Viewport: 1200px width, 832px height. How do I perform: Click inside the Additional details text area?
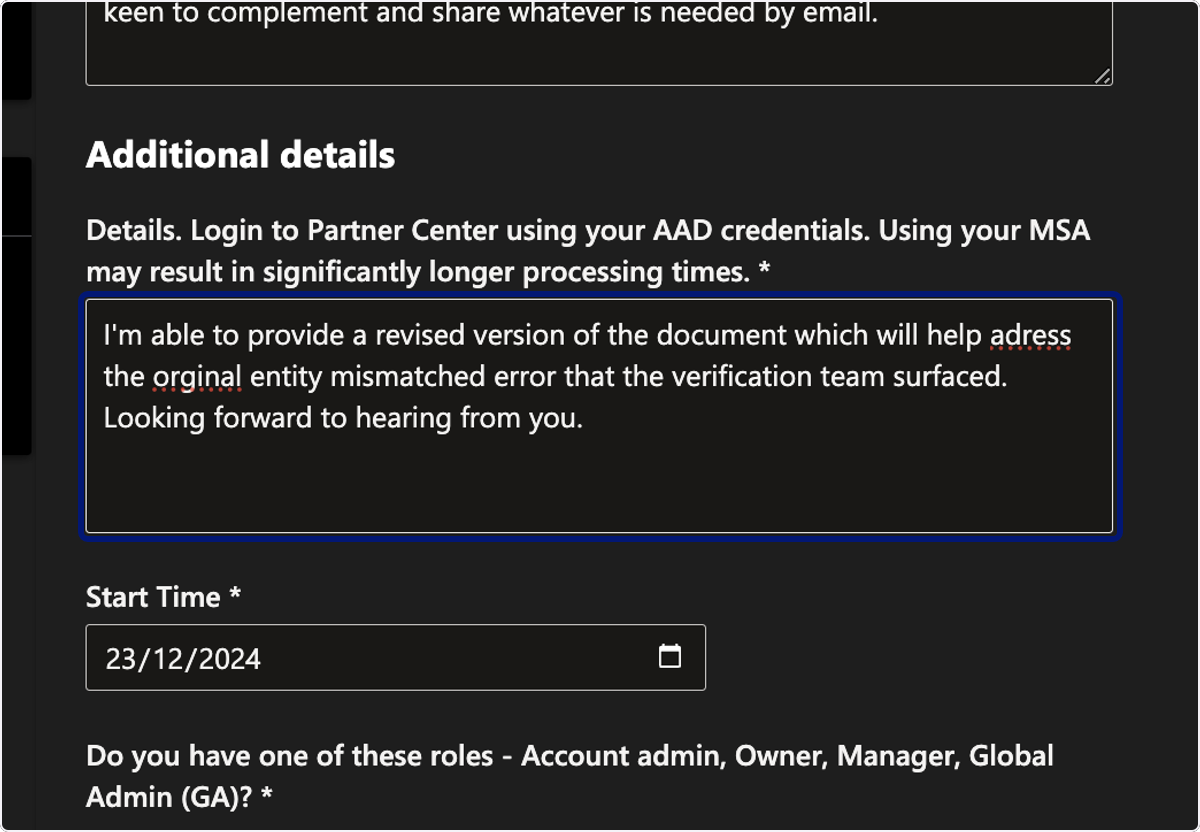point(599,416)
